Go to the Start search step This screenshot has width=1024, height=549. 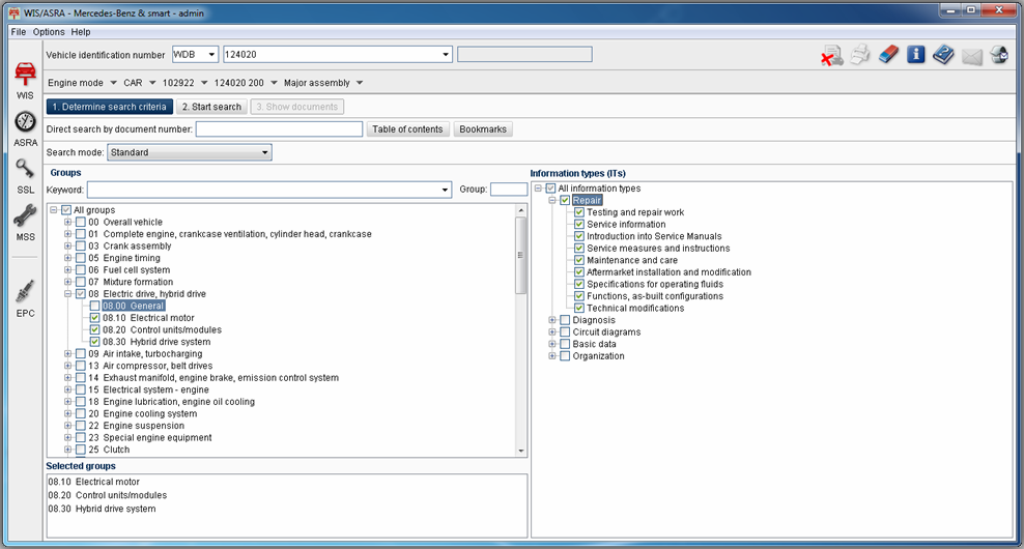212,106
